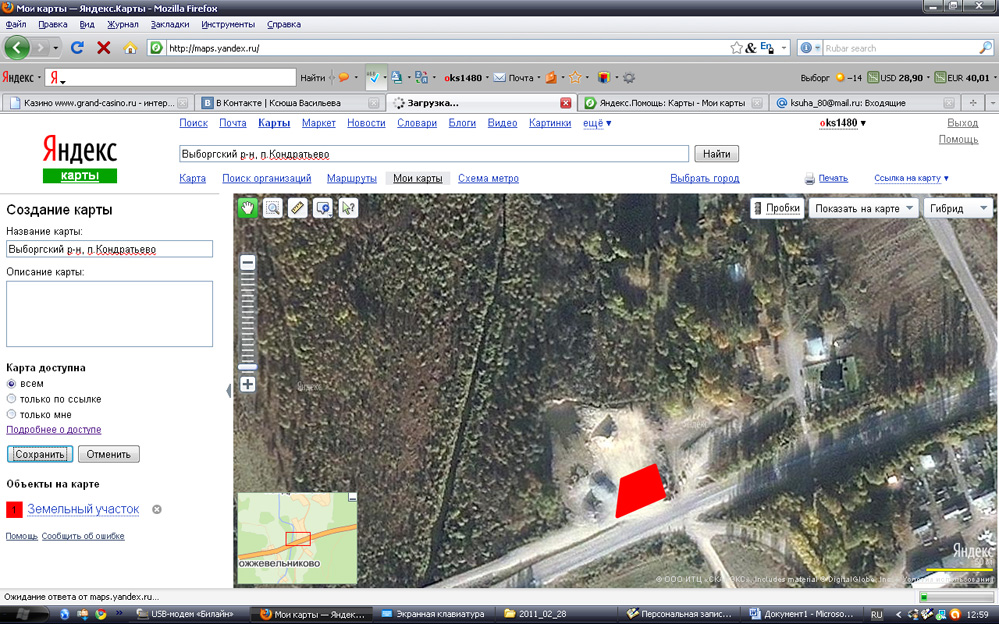Image resolution: width=999 pixels, height=624 pixels.
Task: Select the hand pan tool on map
Action: tap(247, 208)
